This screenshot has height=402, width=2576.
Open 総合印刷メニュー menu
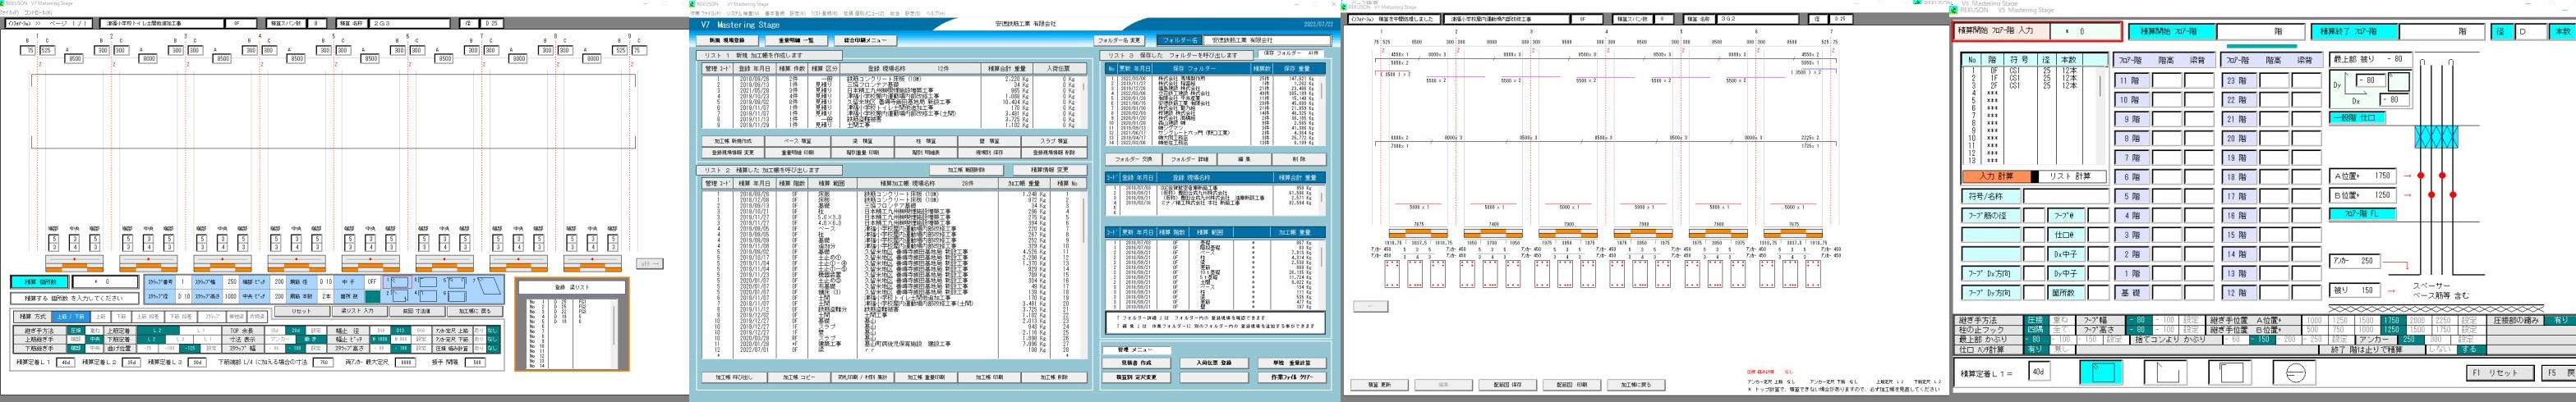865,40
